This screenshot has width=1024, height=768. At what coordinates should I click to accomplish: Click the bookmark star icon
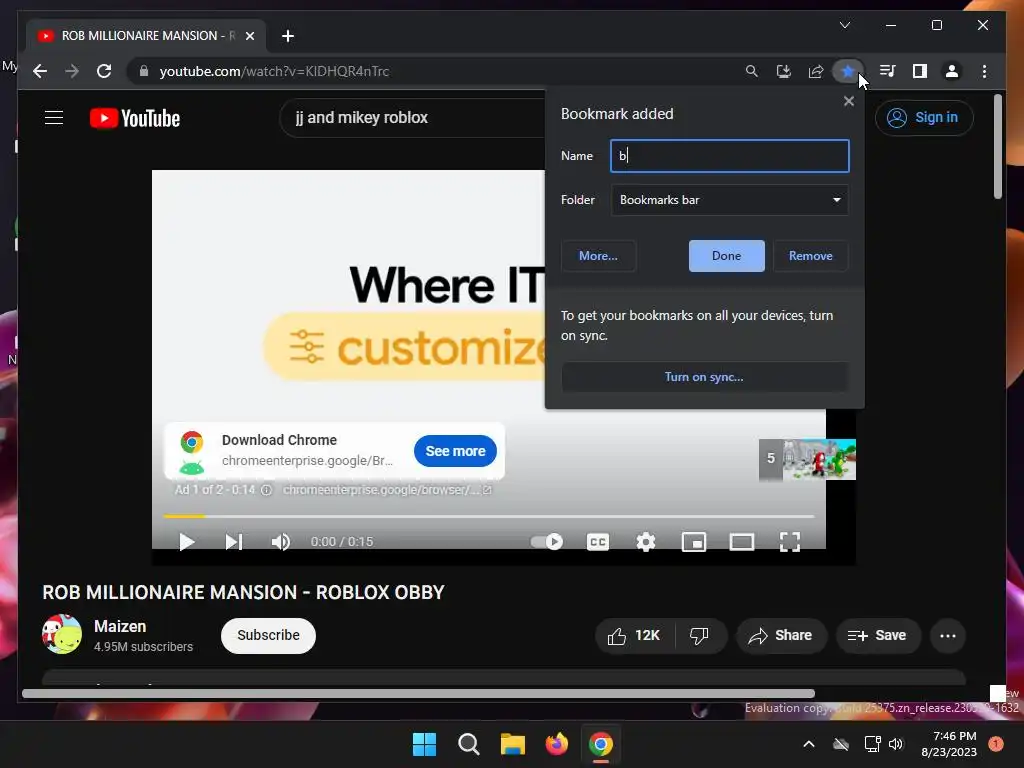848,71
